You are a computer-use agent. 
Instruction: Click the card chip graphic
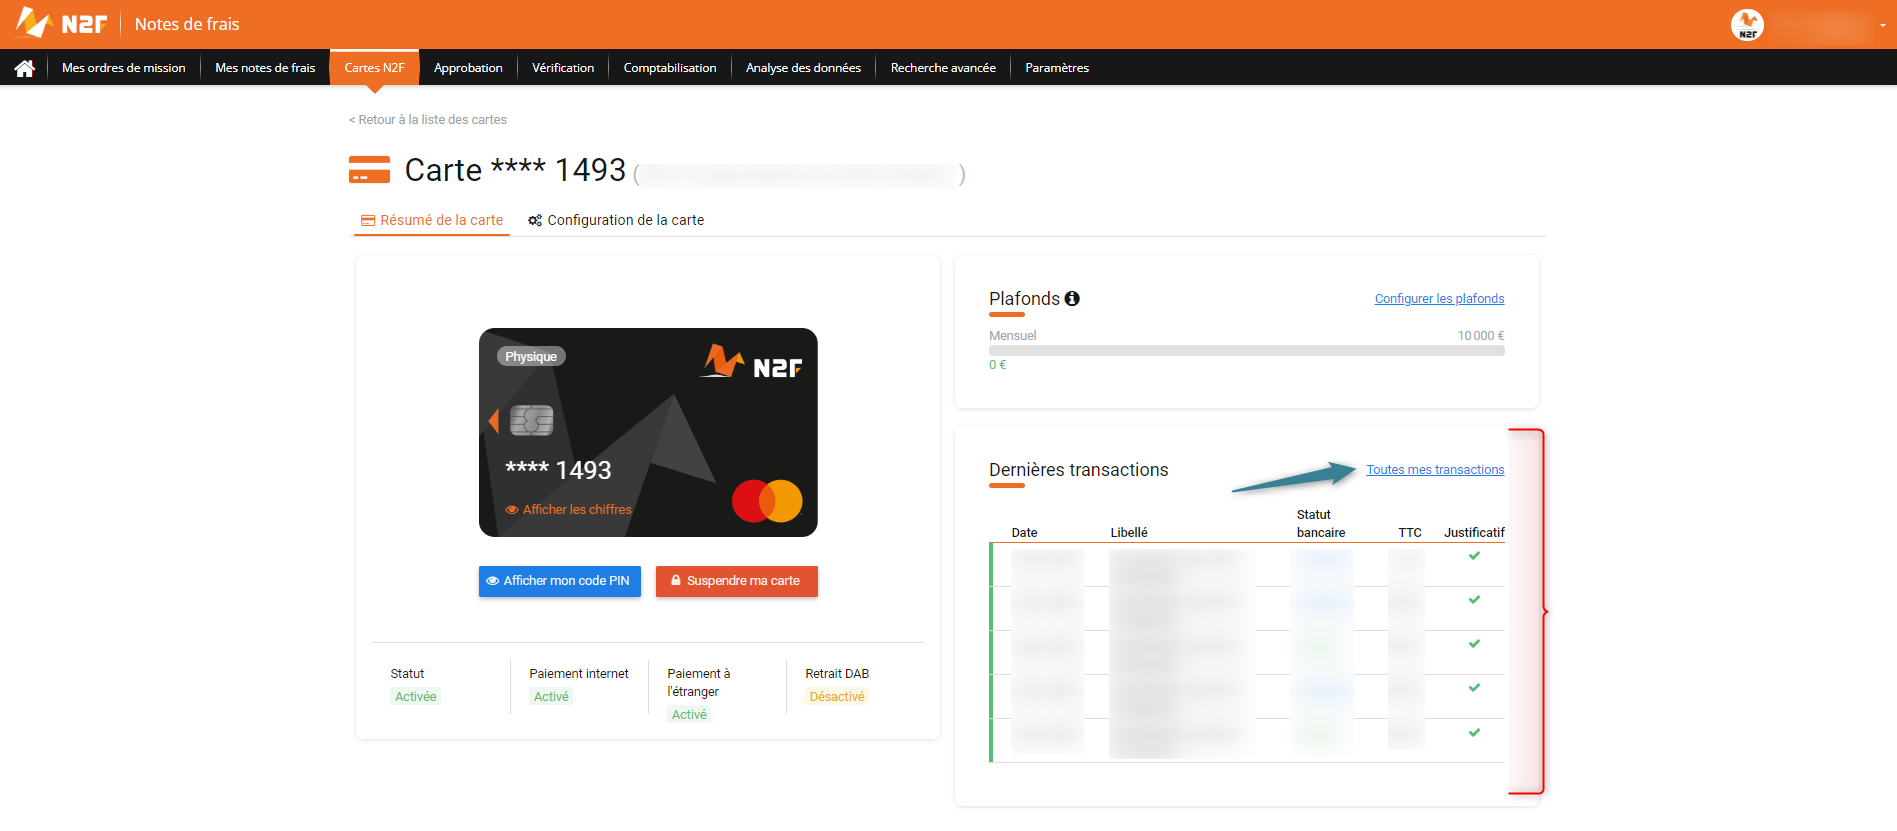531,420
